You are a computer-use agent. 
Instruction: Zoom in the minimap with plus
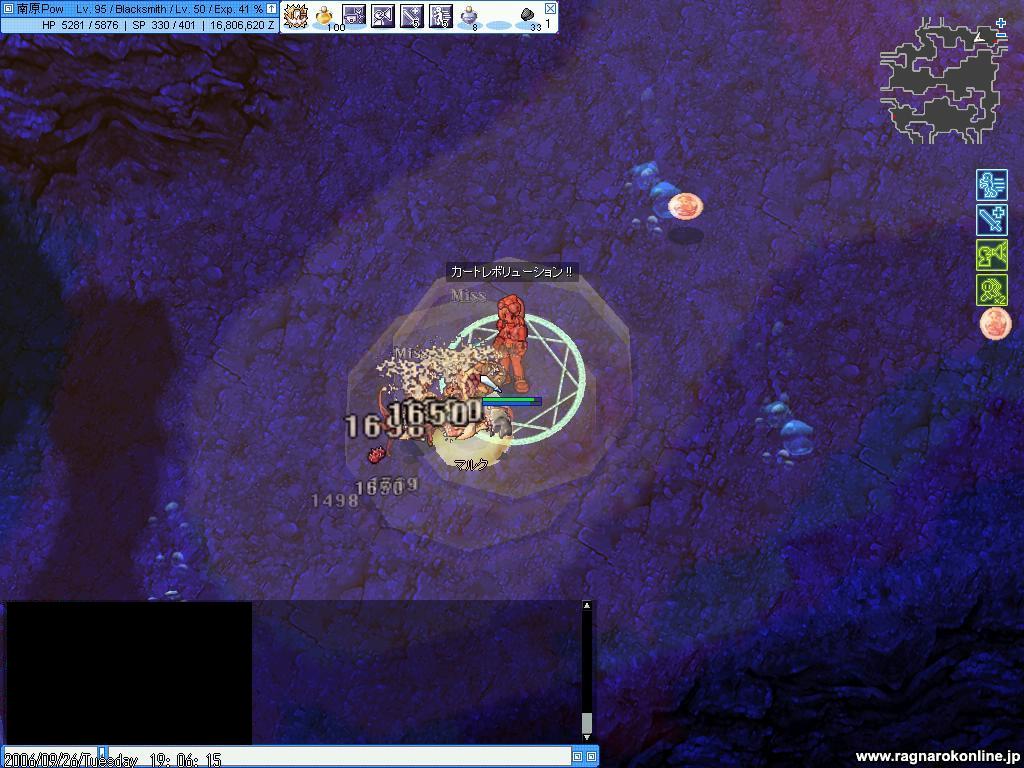(1001, 24)
